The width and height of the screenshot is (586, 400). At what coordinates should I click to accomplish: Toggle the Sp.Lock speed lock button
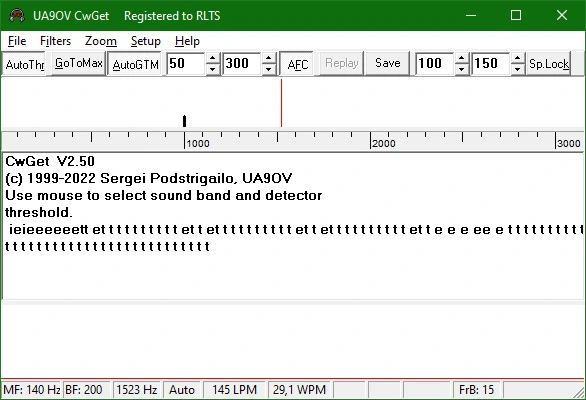(549, 64)
